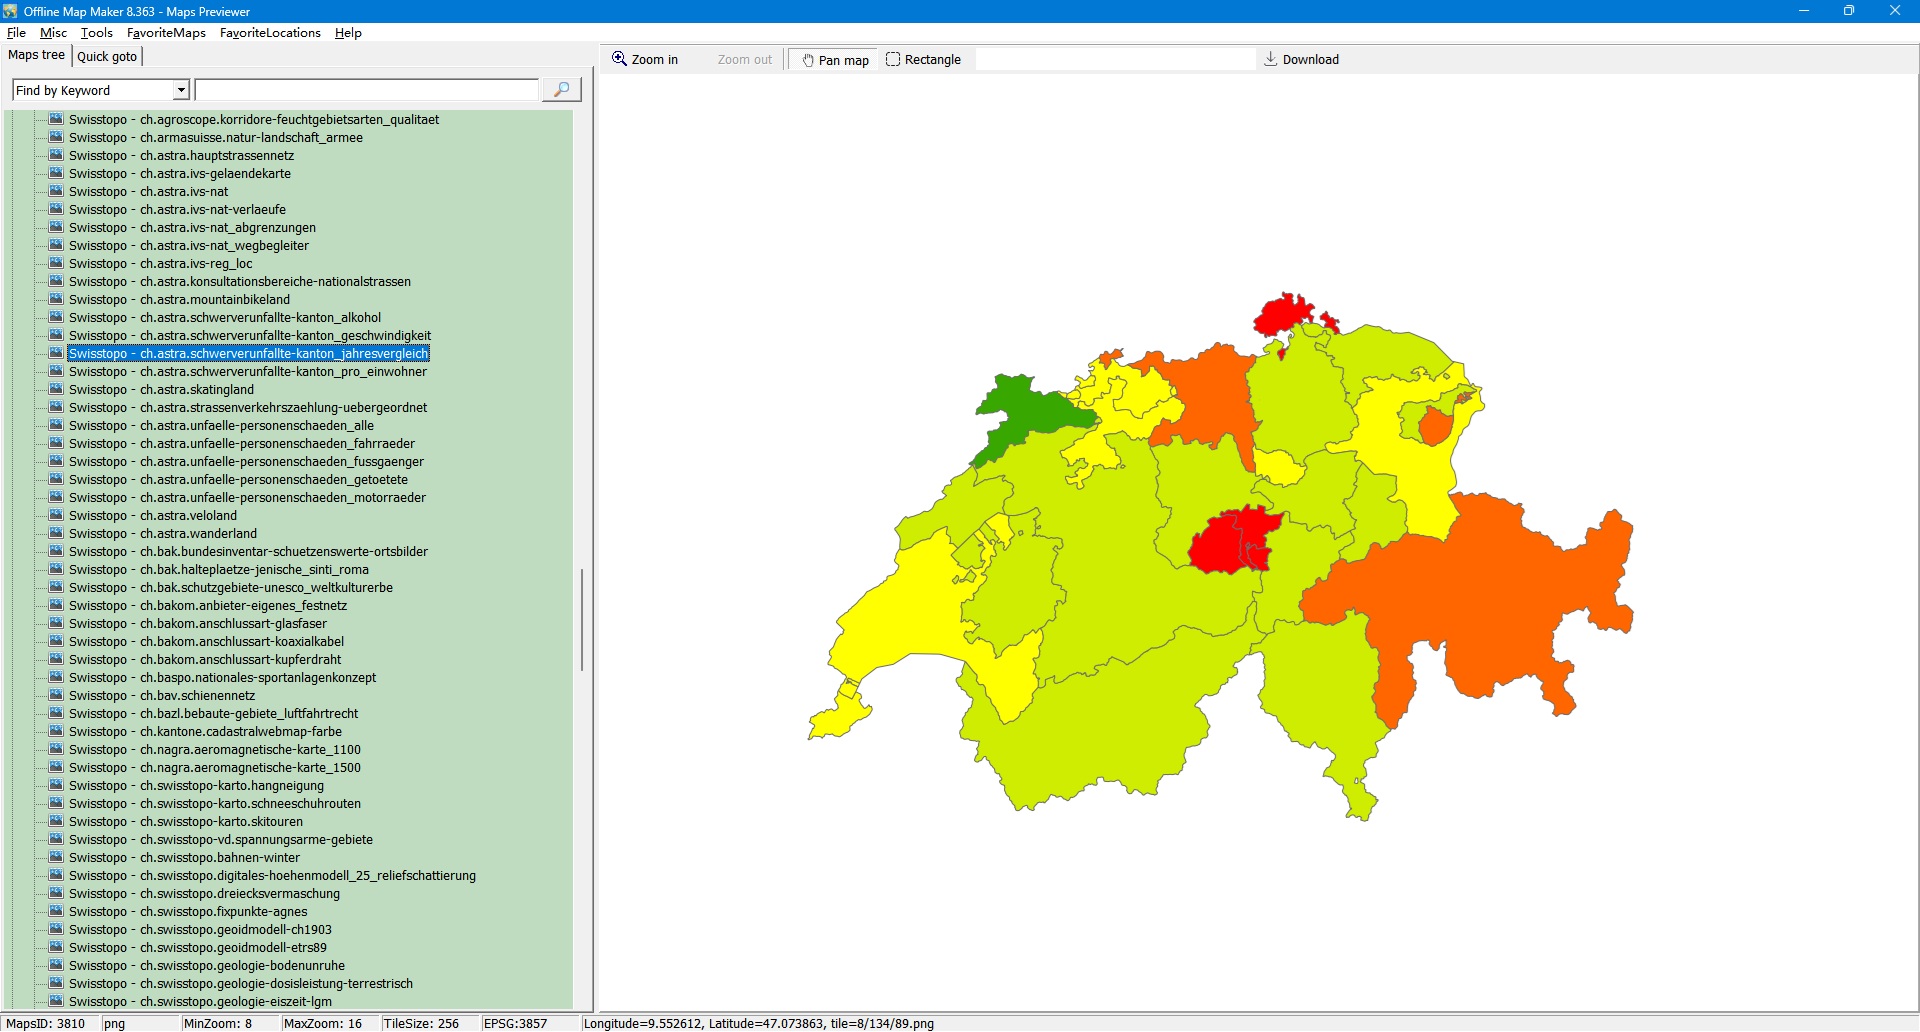
Task: Click the Zoom out button
Action: pyautogui.click(x=744, y=60)
